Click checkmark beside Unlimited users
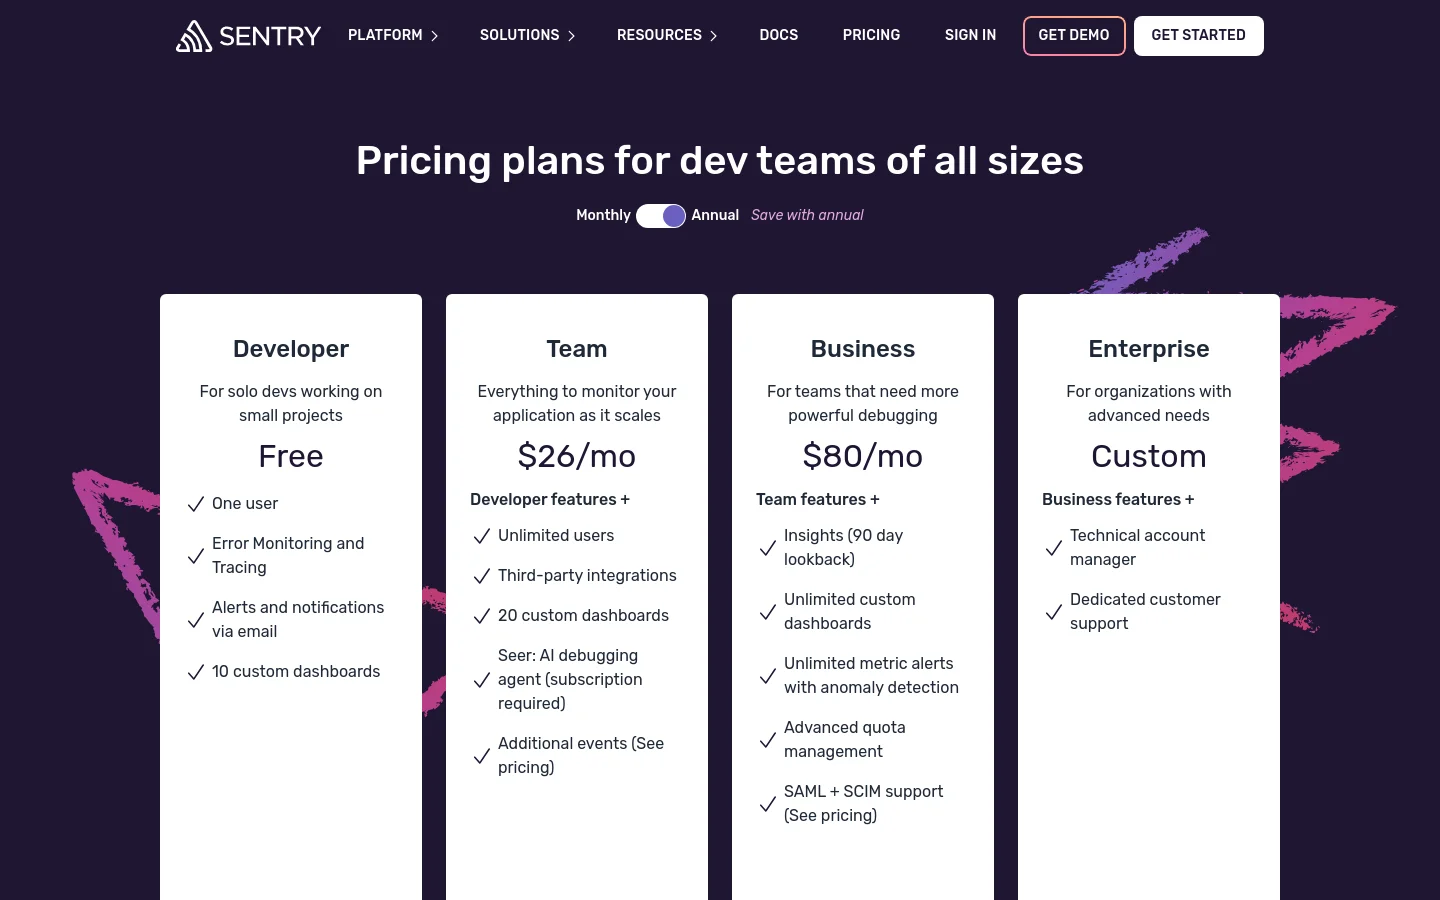The height and width of the screenshot is (900, 1440). [482, 536]
